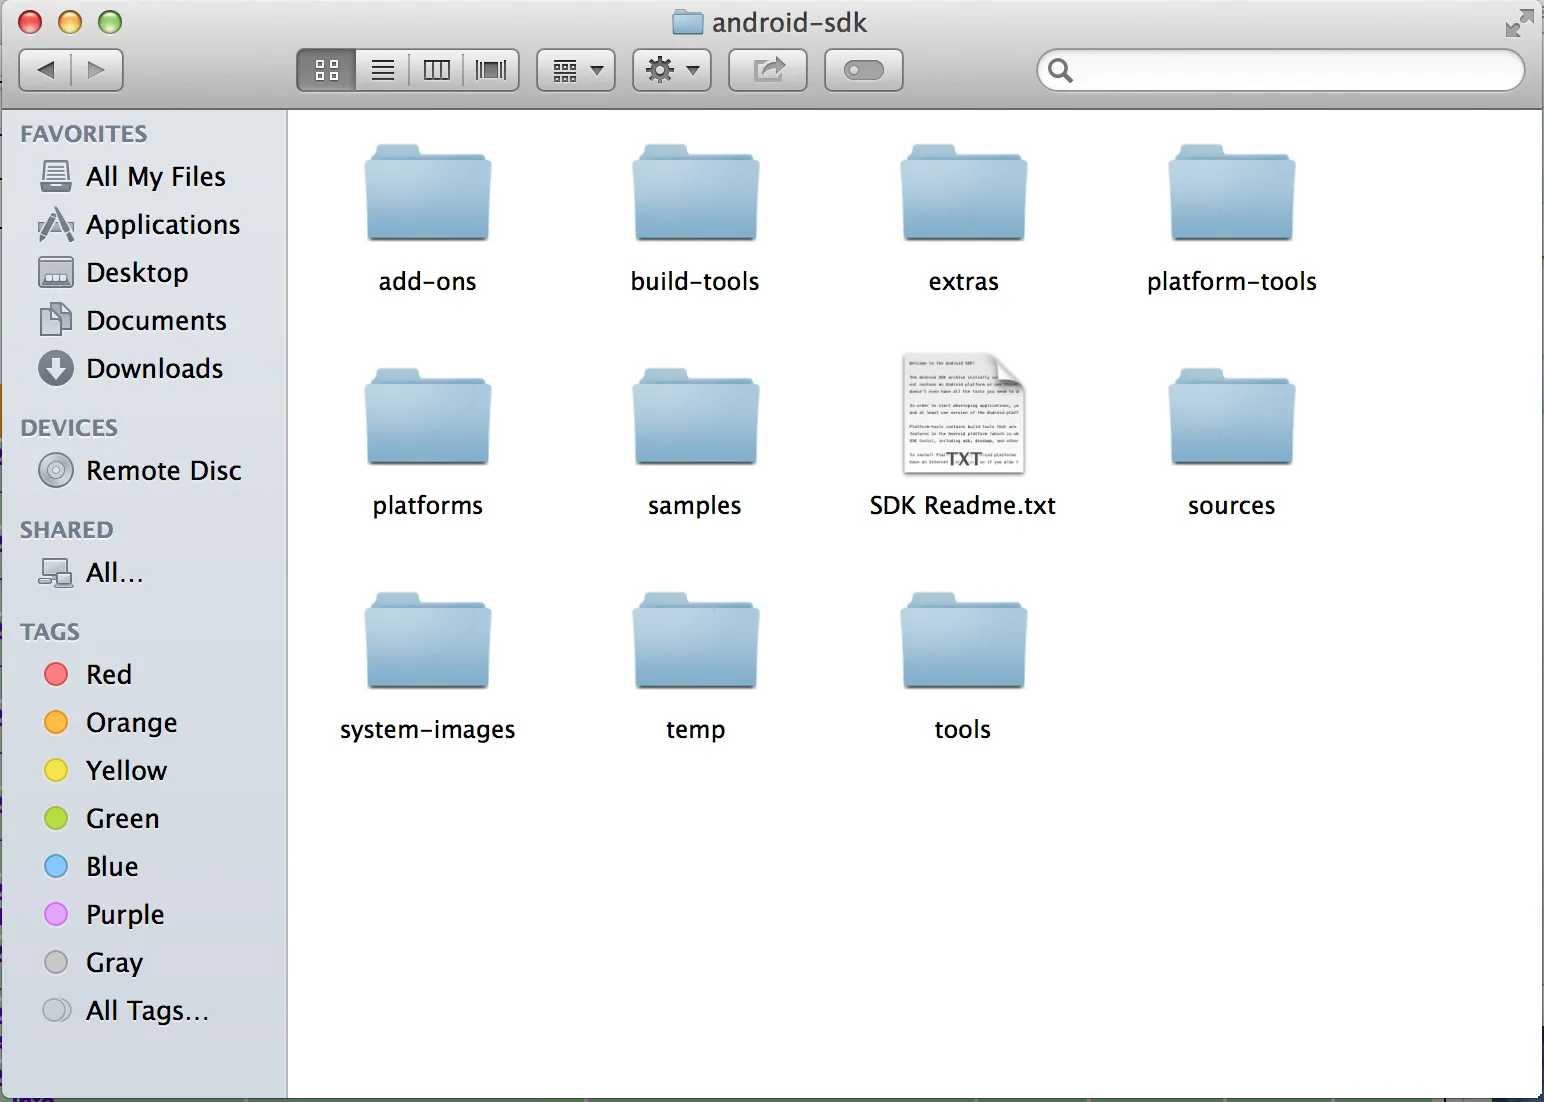Switch to icon view
The image size is (1544, 1102).
point(327,70)
